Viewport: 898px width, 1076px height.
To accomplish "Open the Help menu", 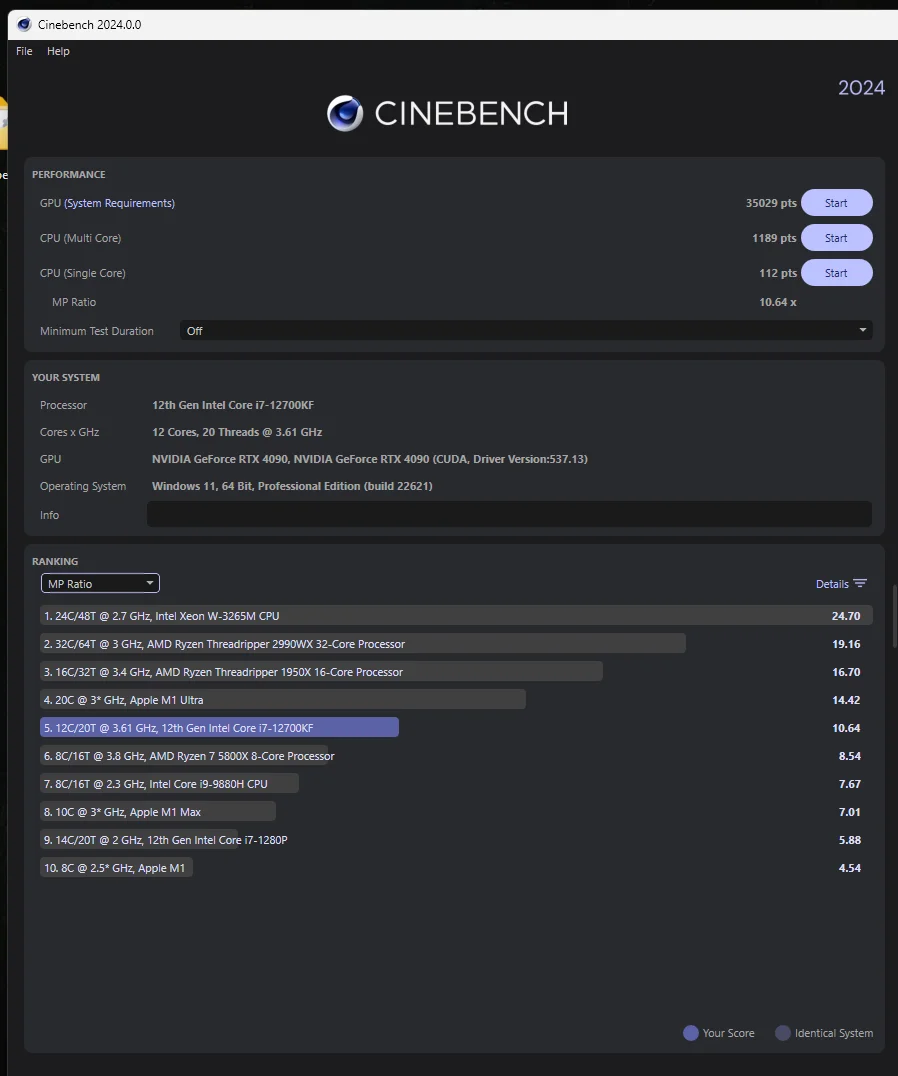I will [58, 51].
